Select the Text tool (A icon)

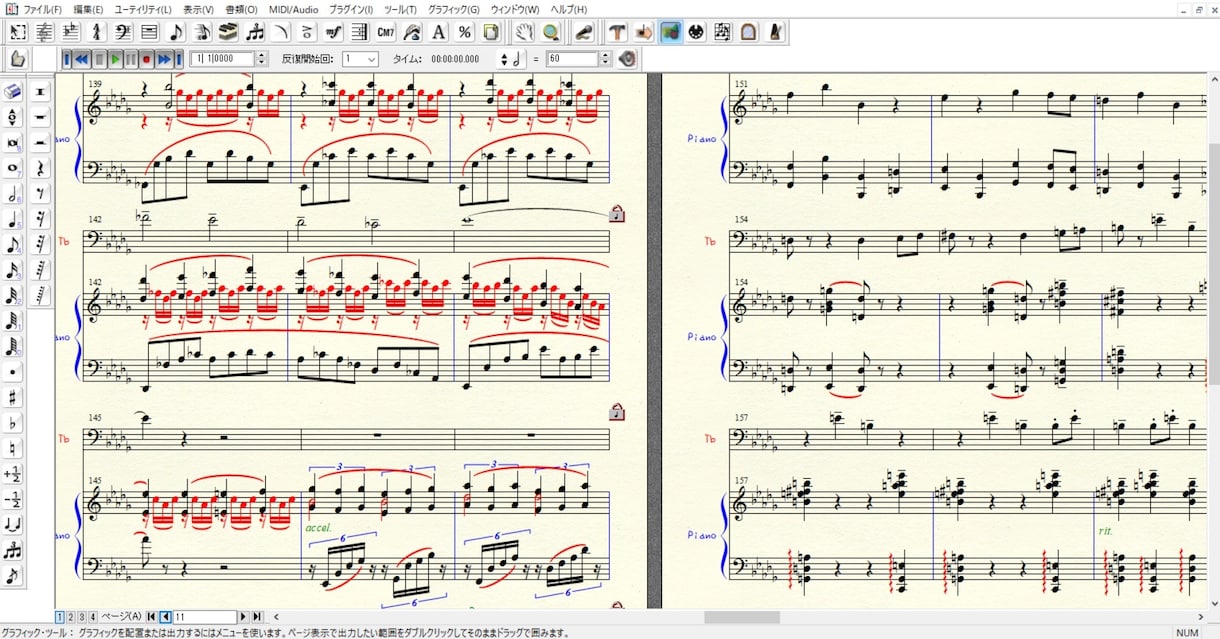(438, 32)
